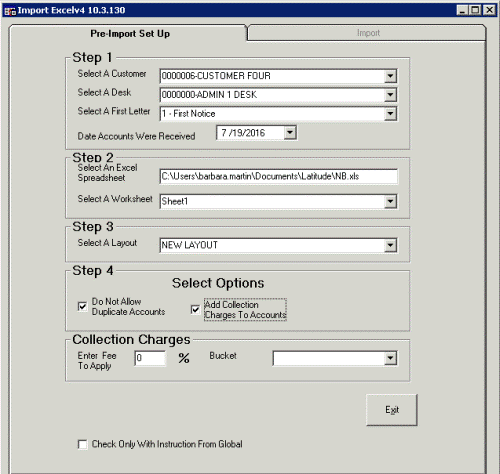The image size is (500, 474).
Task: Close the Import Excel window
Action: point(489,10)
